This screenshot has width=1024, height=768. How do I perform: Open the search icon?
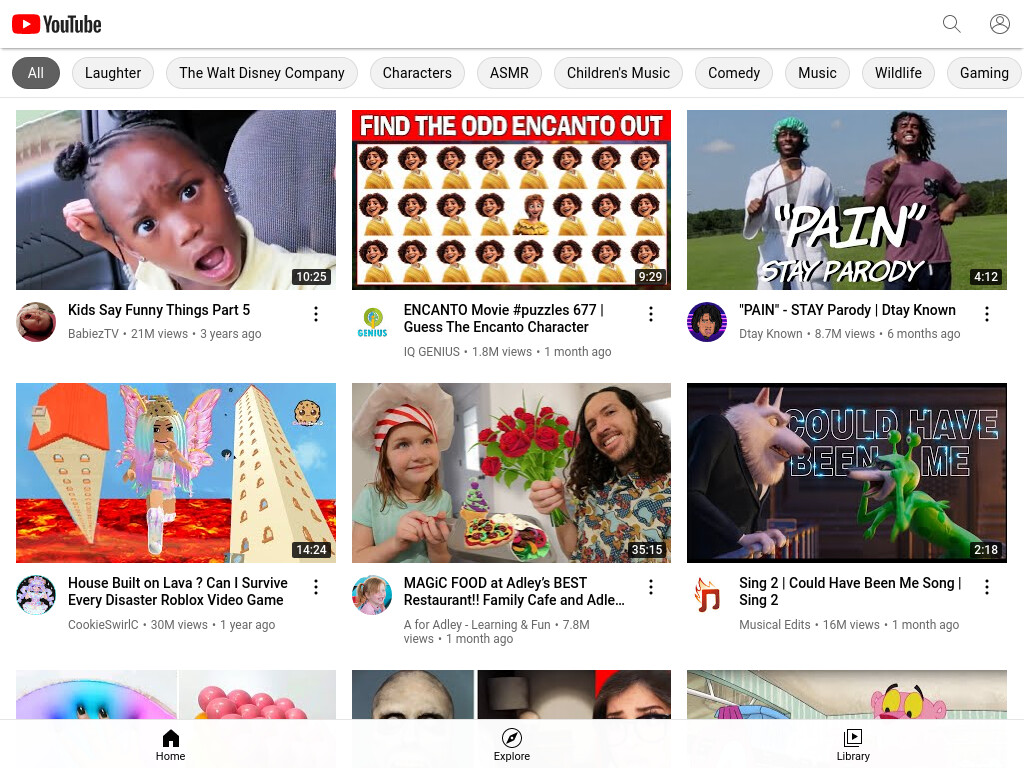(x=952, y=24)
